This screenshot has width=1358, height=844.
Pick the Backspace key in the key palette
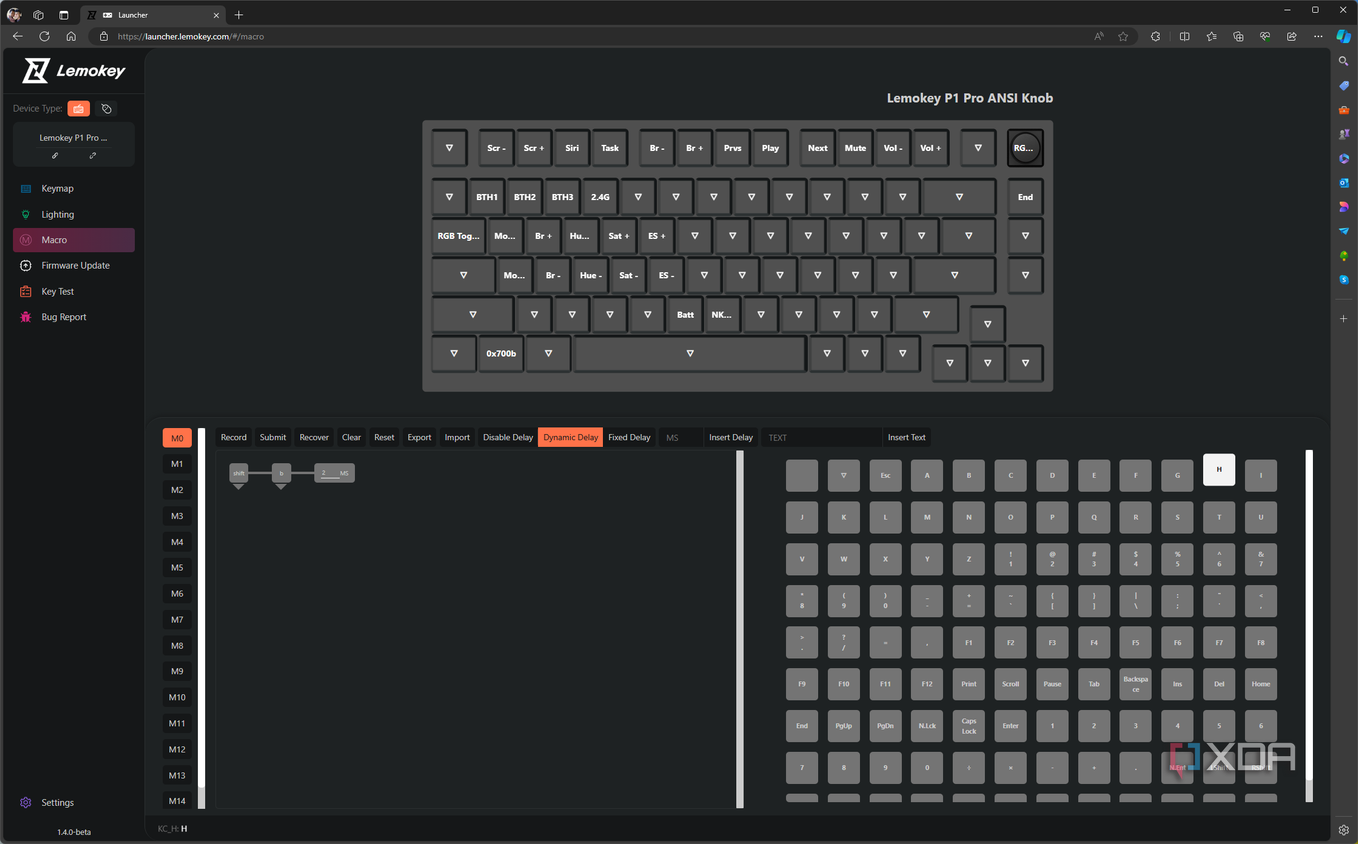(1135, 684)
